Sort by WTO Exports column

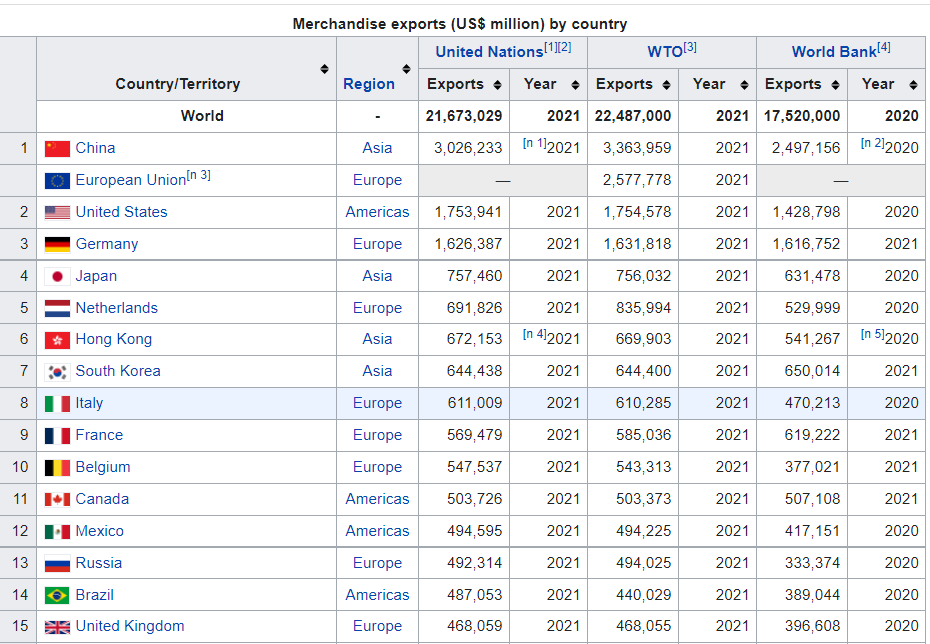tap(663, 85)
